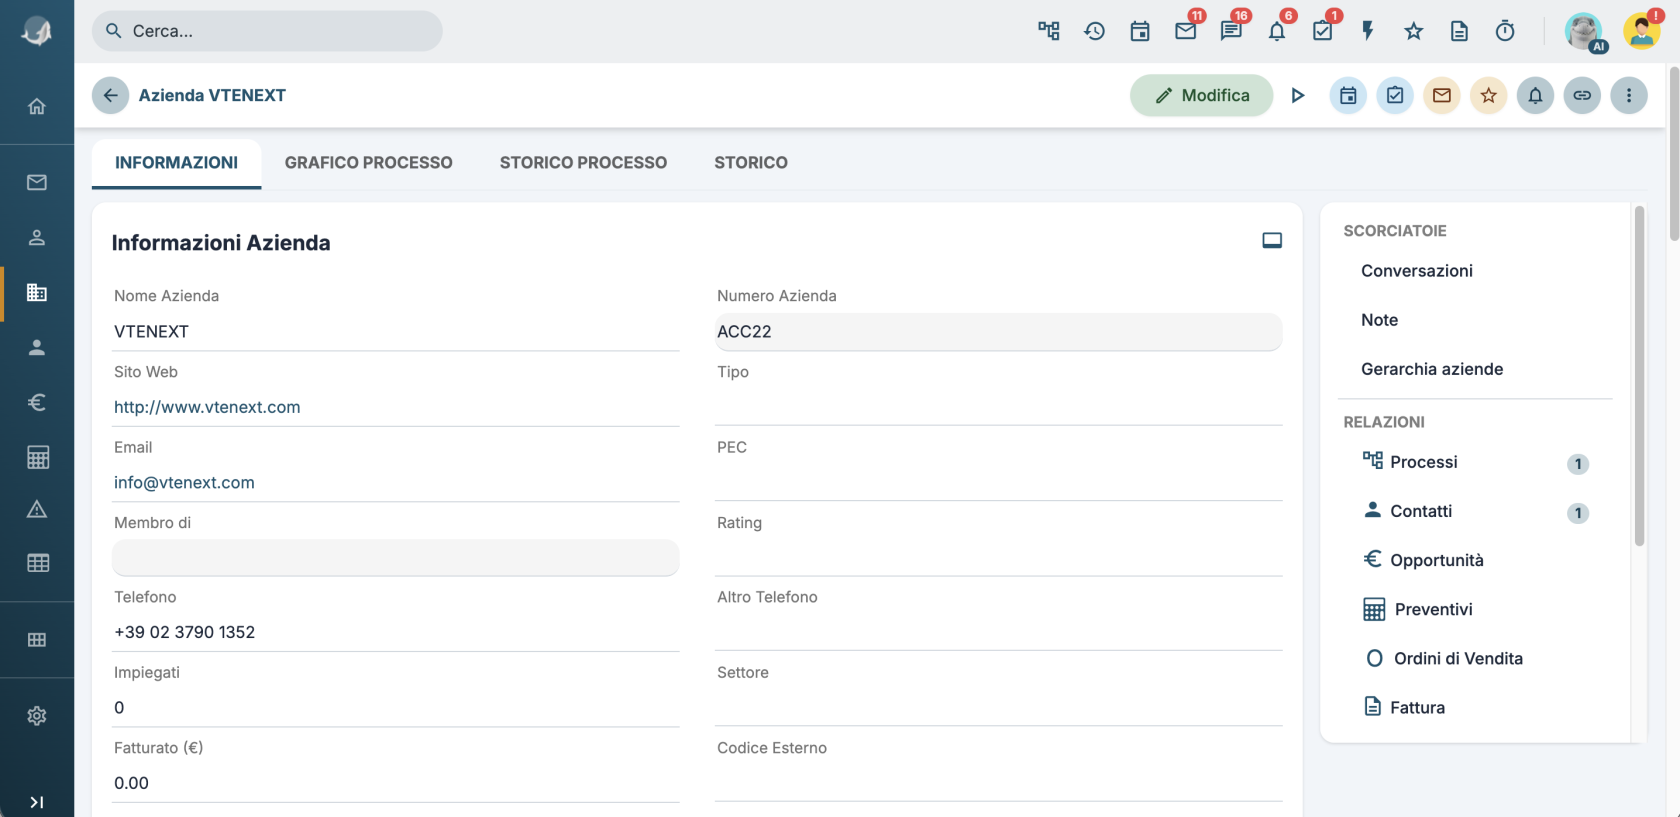Viewport: 1680px width, 817px height.
Task: Click the info@vtenext.com email link
Action: click(x=184, y=482)
